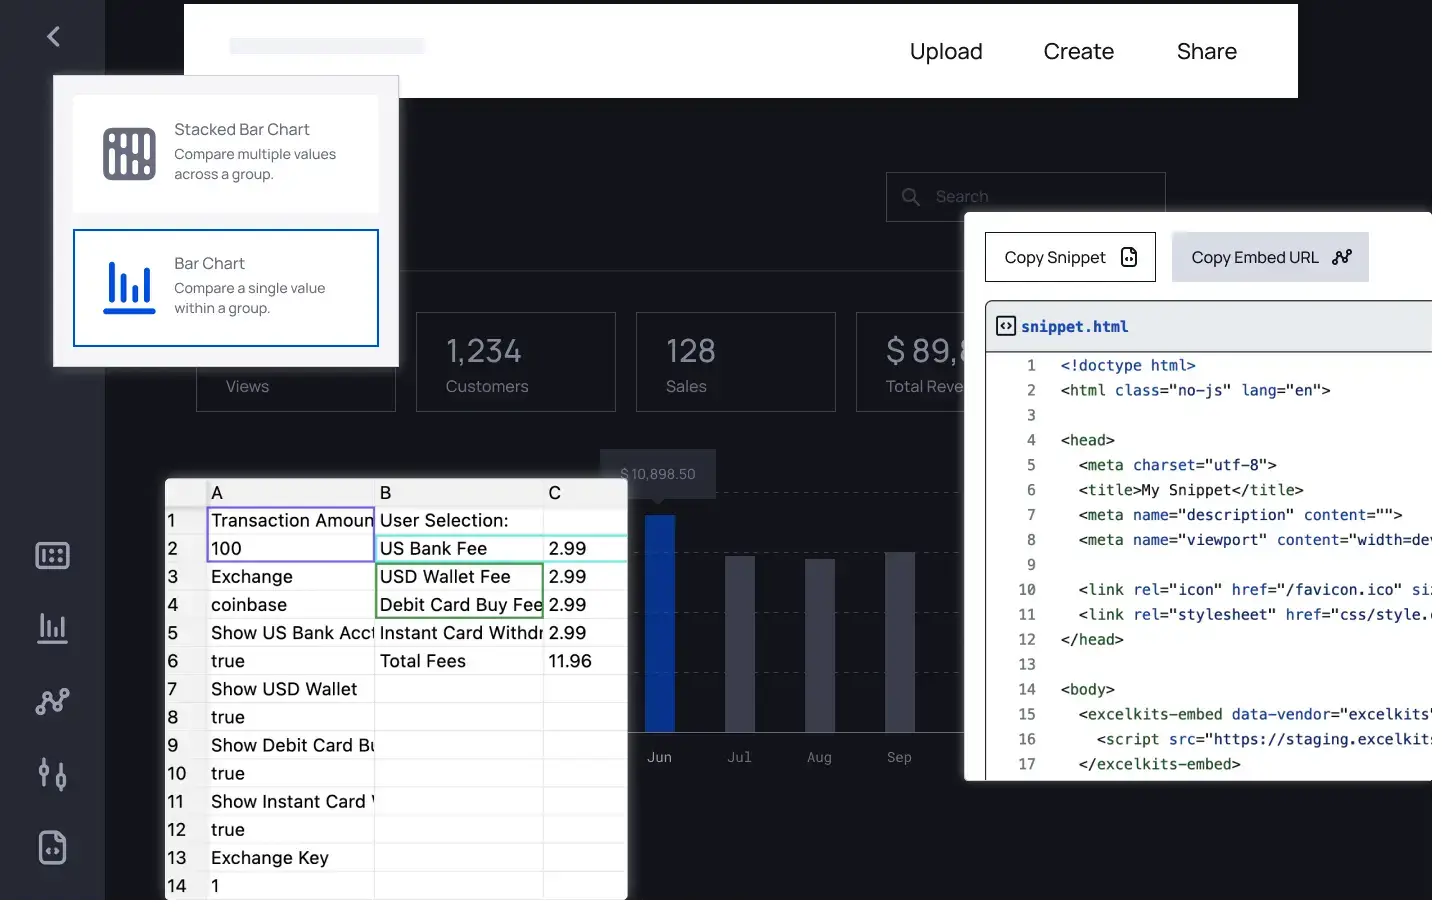Screen dimensions: 1443x915
Task: Click the 'Instant Card Withdr' cell
Action: [459, 632]
